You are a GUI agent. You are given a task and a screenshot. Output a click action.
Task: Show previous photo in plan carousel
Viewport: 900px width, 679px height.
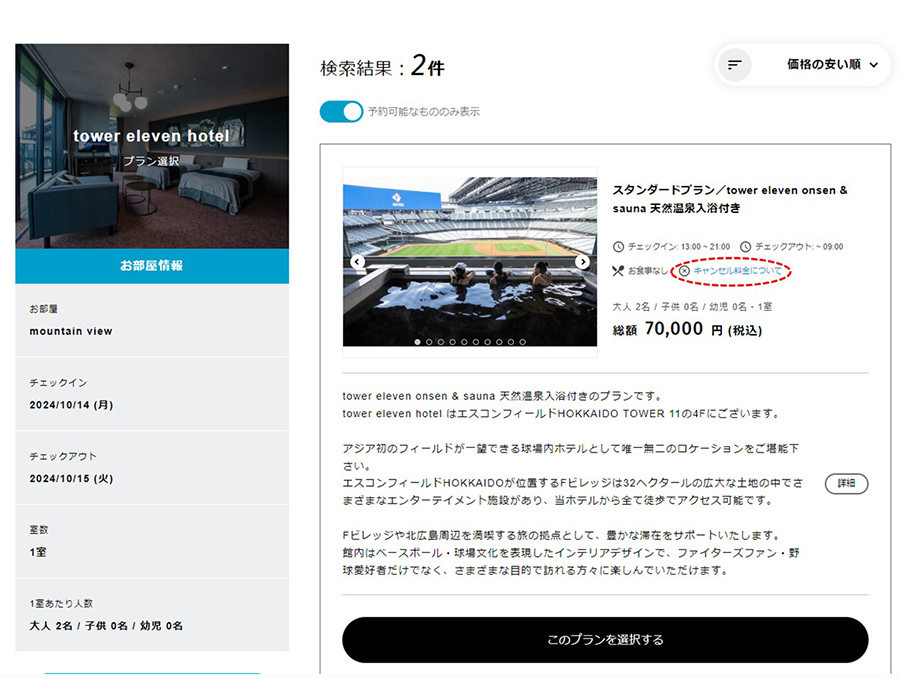pyautogui.click(x=358, y=262)
